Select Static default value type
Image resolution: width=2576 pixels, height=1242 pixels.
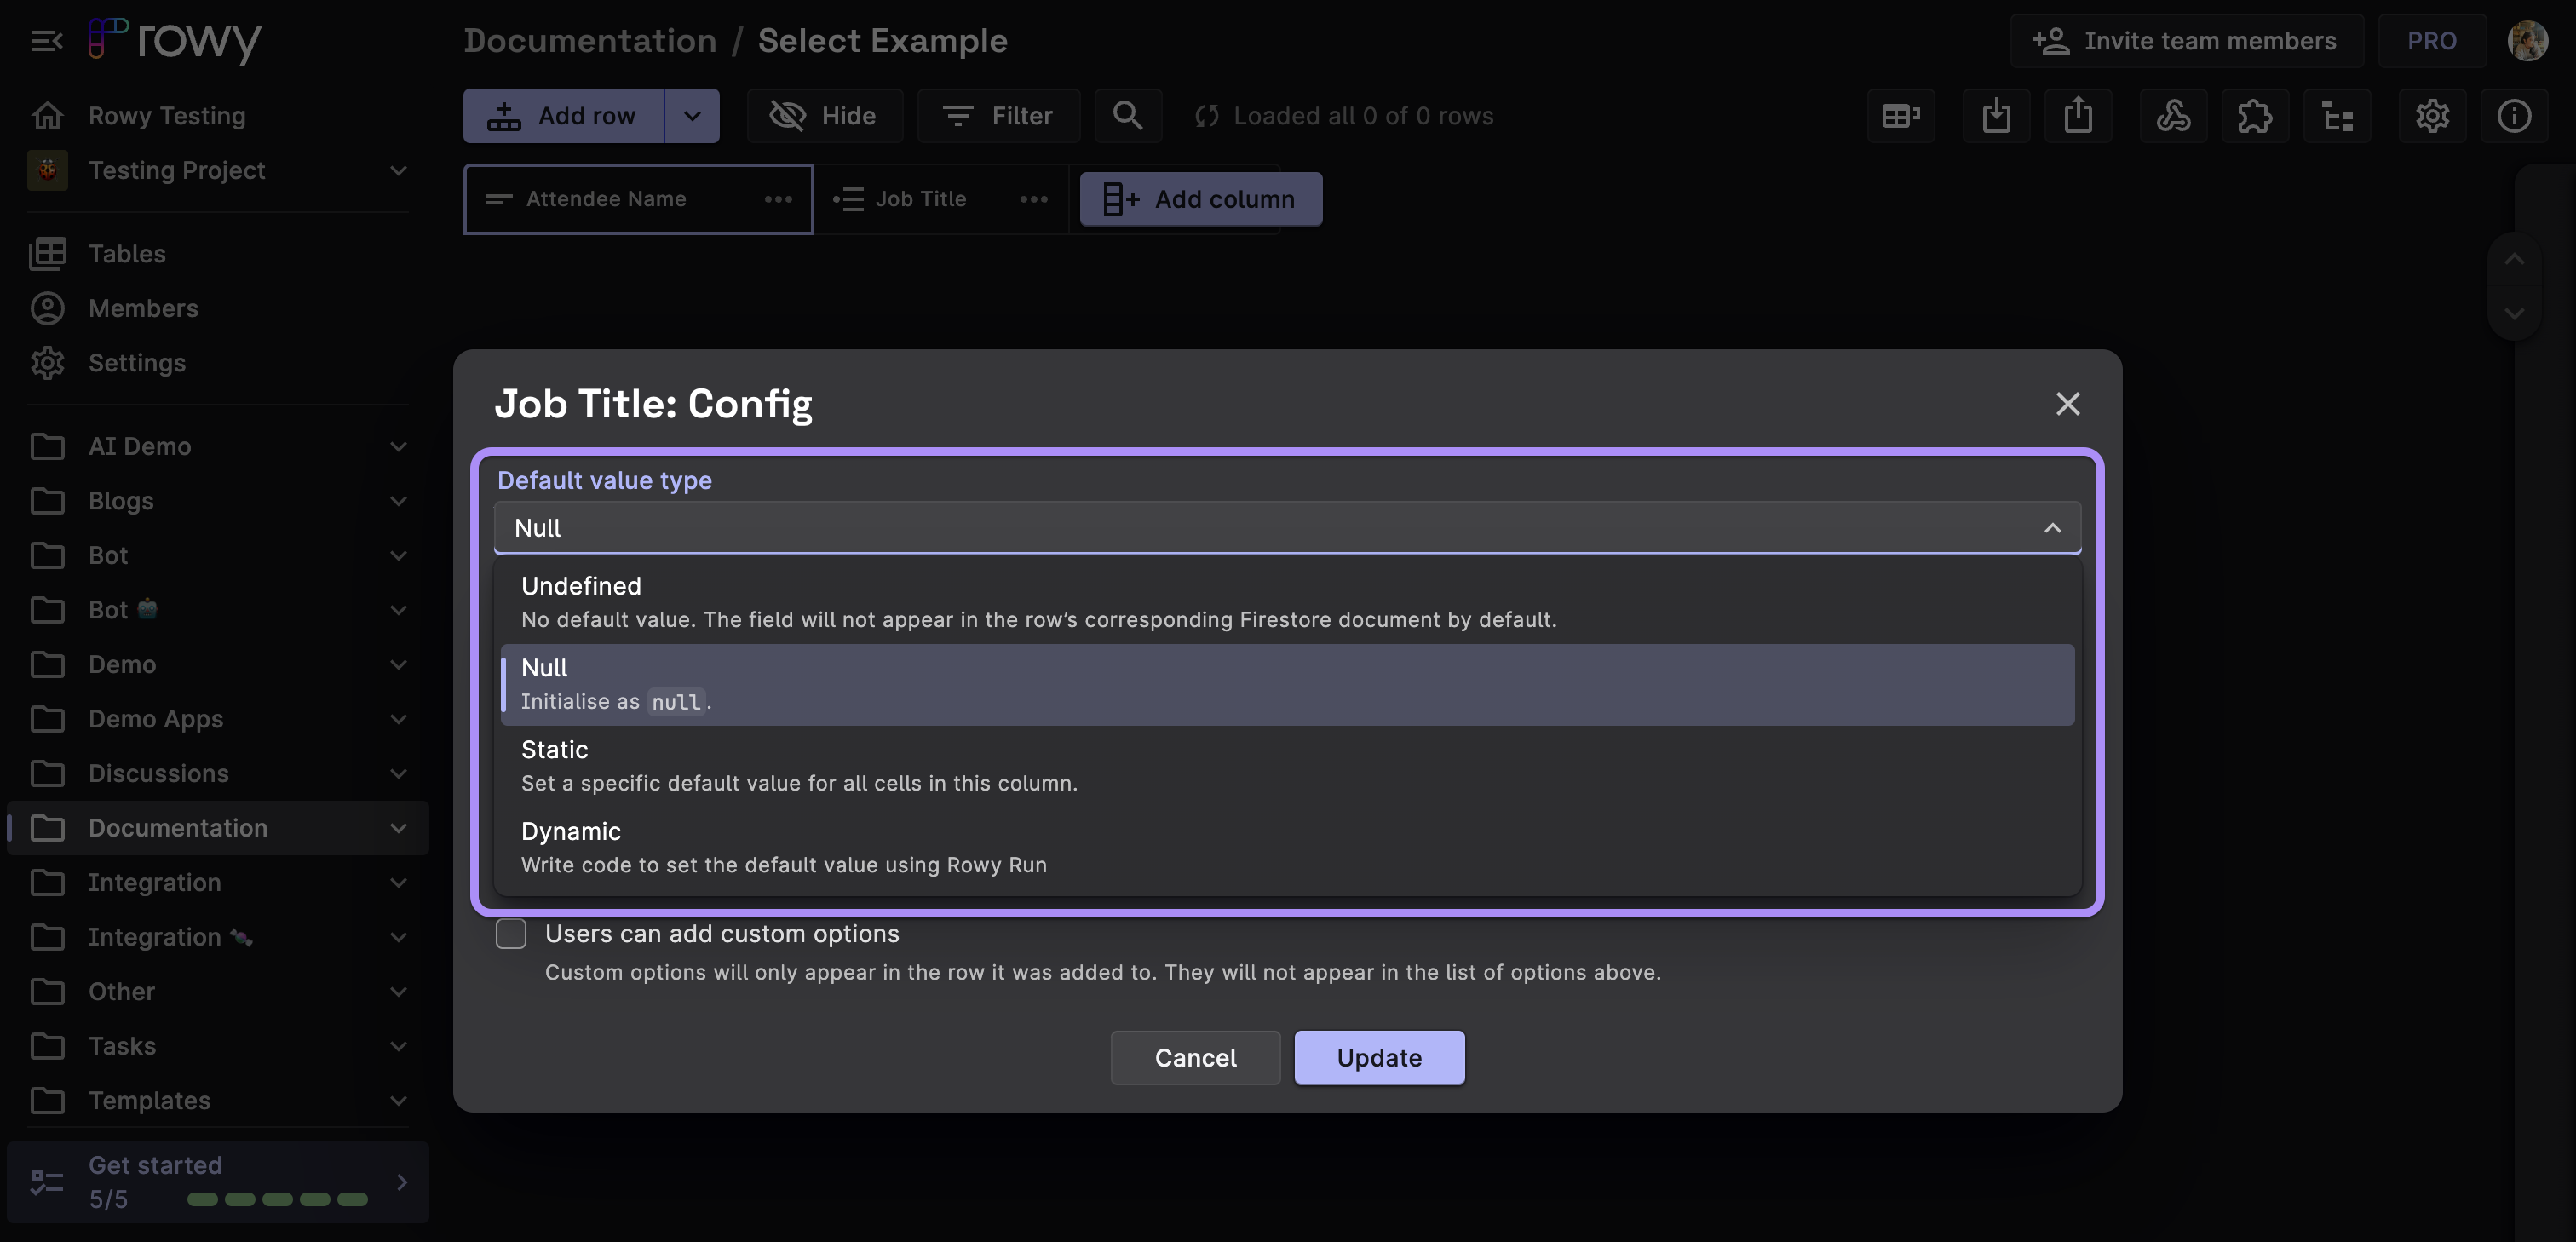(555, 748)
